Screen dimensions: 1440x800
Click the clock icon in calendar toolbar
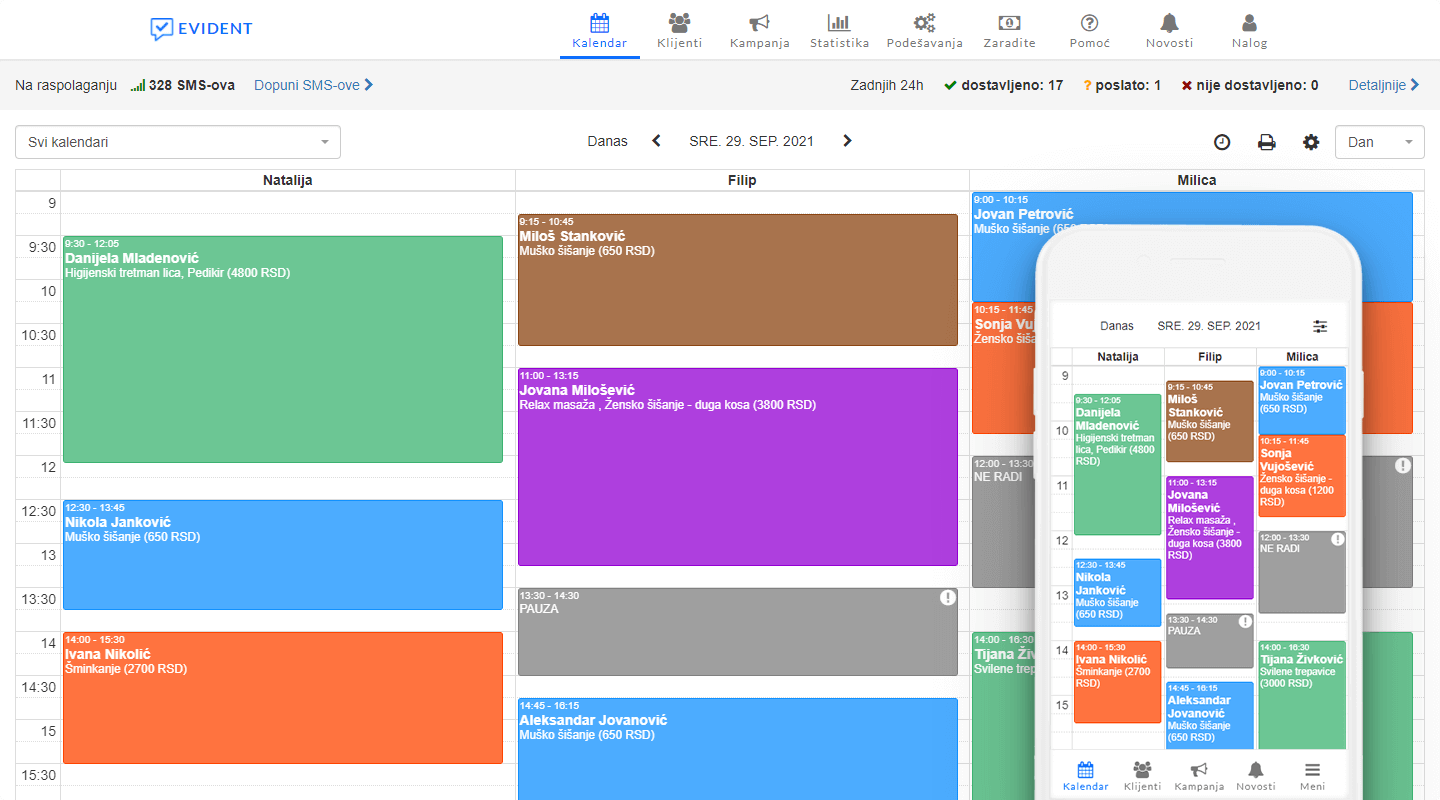point(1222,142)
